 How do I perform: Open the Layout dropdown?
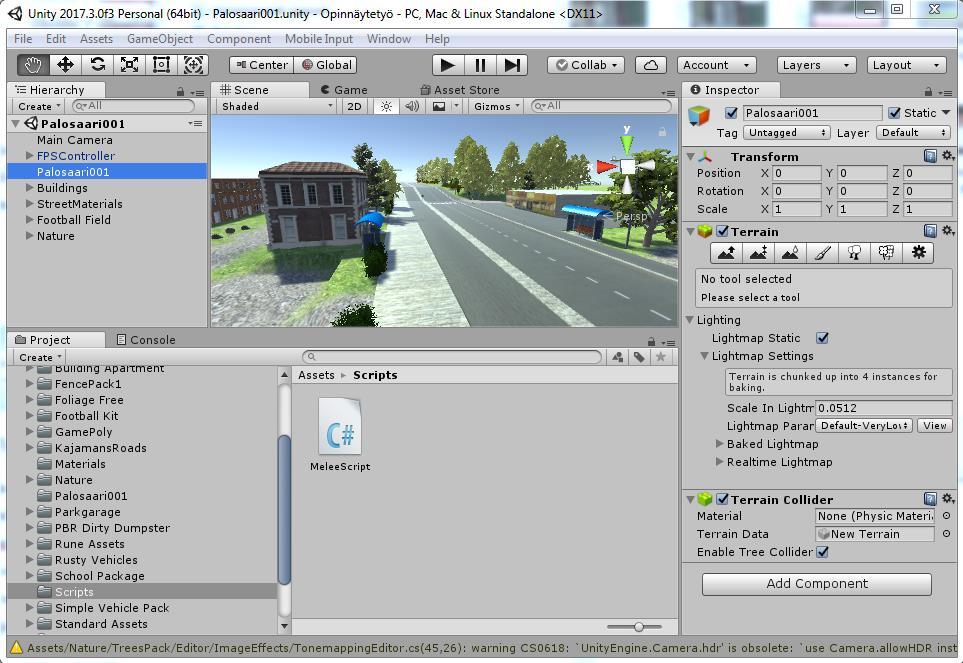pyautogui.click(x=906, y=65)
